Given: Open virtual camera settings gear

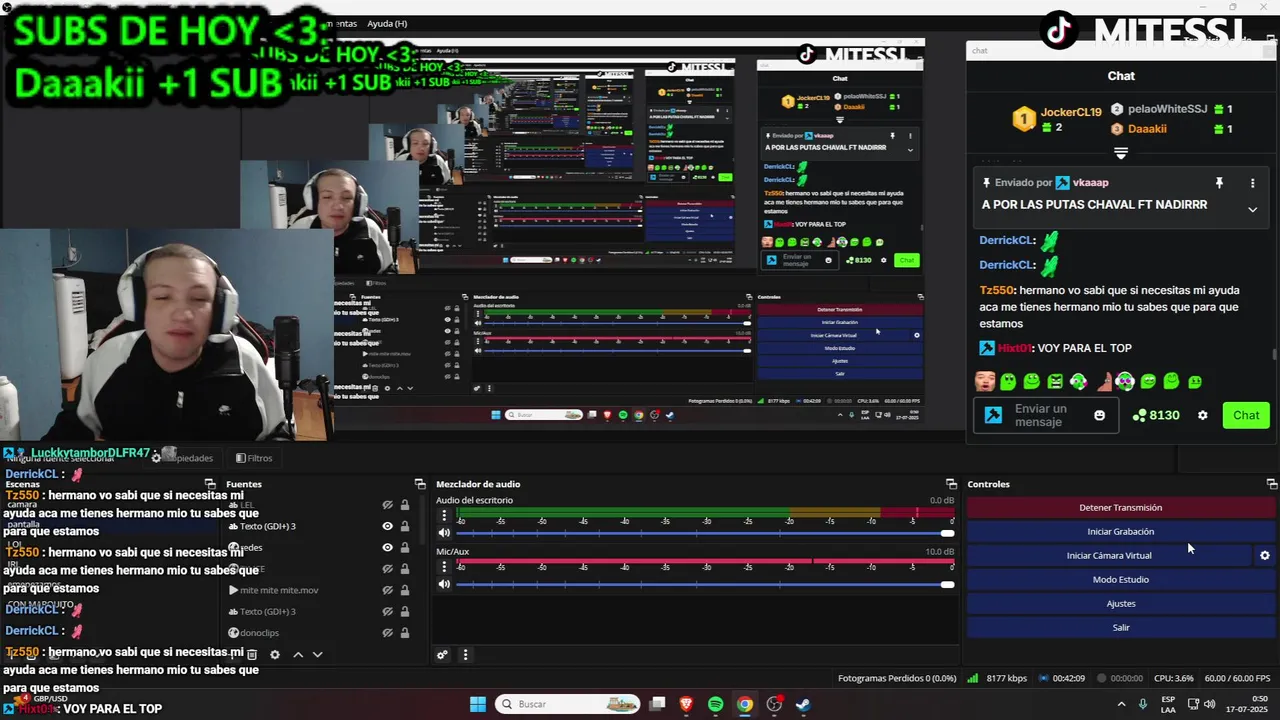Looking at the screenshot, I should click(1265, 555).
